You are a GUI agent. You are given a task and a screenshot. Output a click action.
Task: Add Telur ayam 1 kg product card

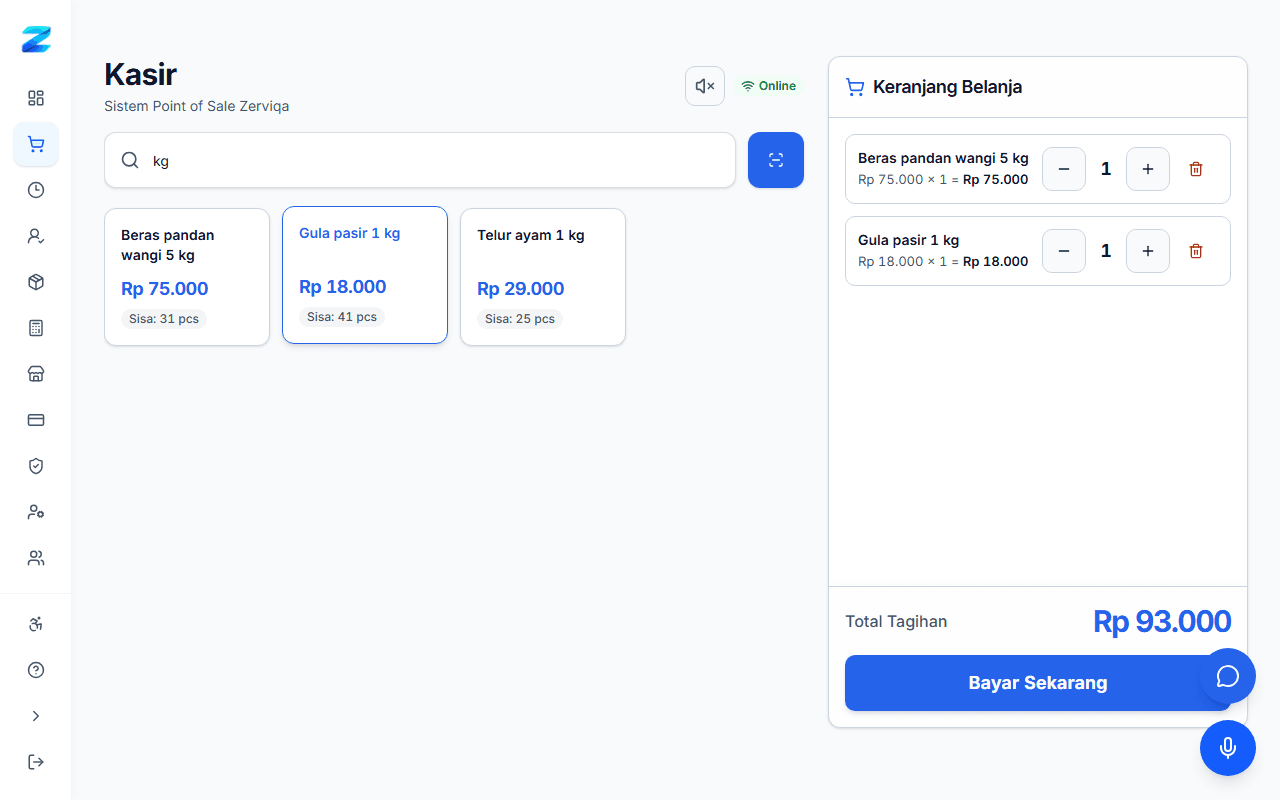point(543,277)
